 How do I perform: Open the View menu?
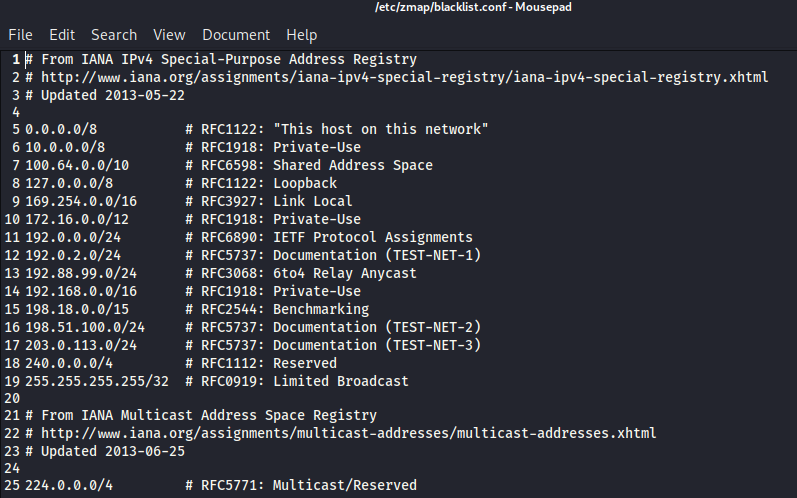[x=169, y=35]
